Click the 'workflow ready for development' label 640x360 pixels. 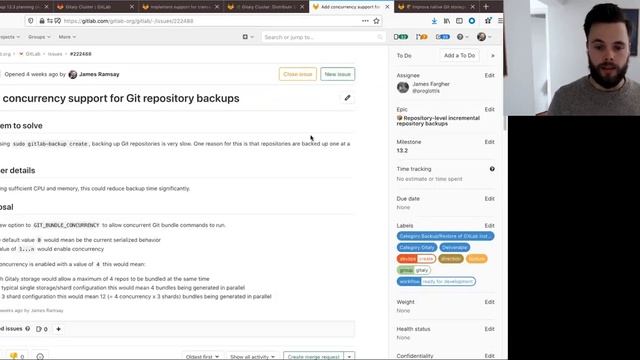coord(436,282)
